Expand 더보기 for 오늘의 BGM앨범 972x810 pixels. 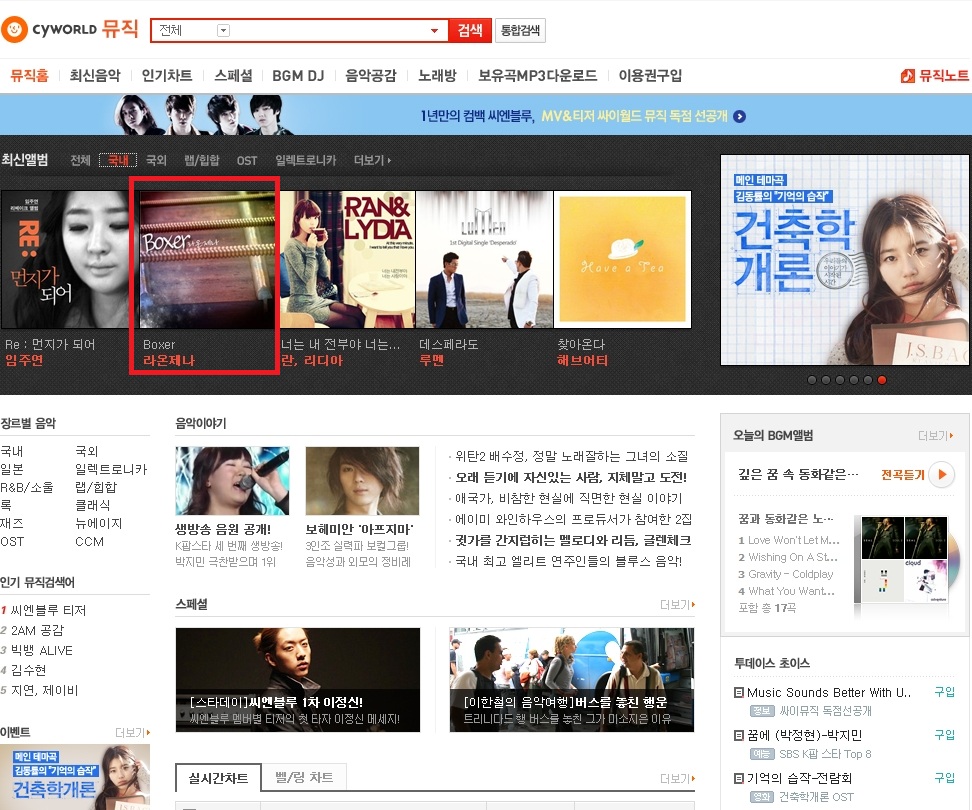(x=935, y=436)
